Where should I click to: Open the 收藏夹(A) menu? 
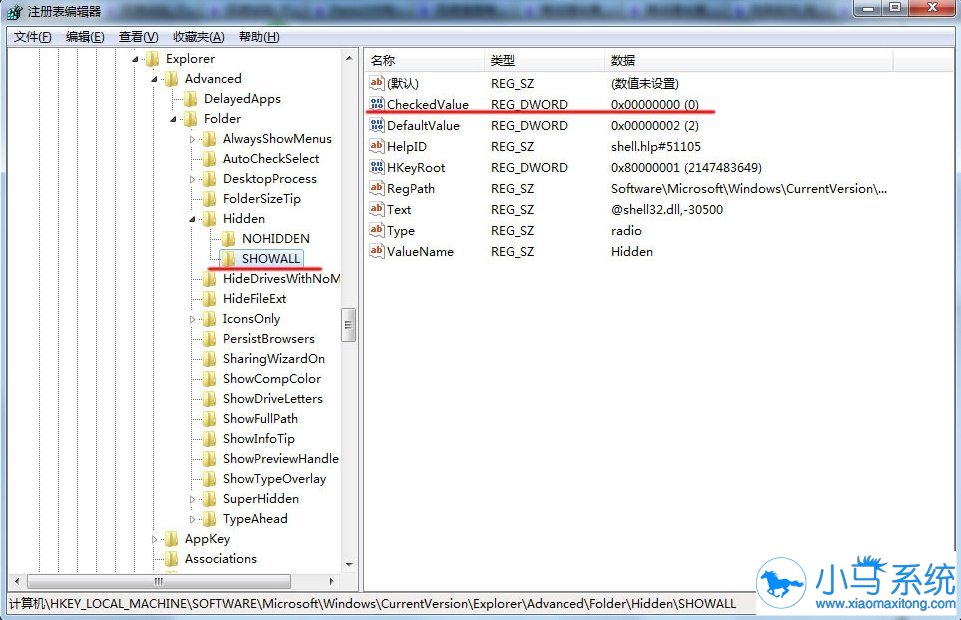pos(199,37)
